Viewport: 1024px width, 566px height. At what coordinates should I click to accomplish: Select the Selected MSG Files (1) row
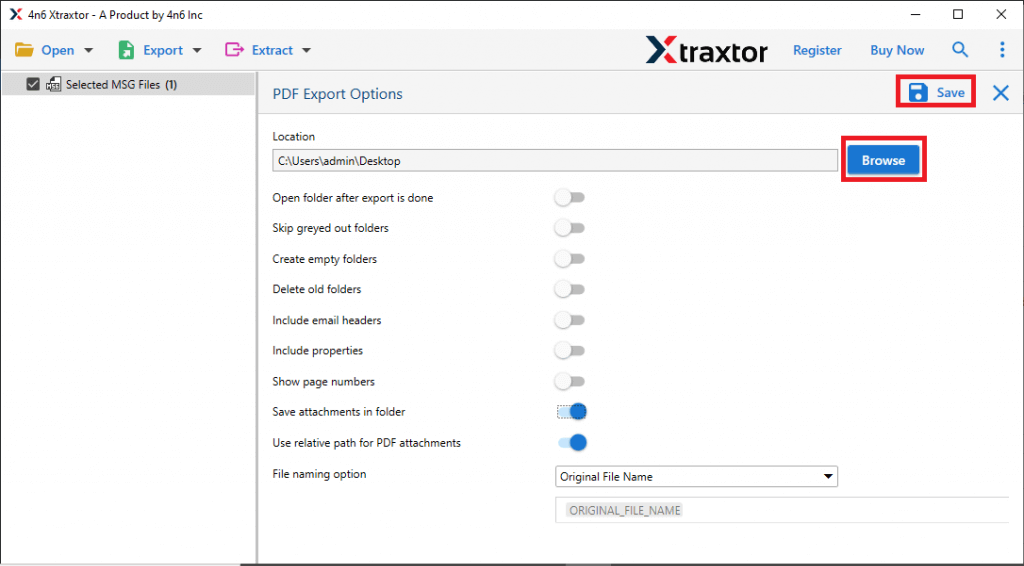[128, 84]
